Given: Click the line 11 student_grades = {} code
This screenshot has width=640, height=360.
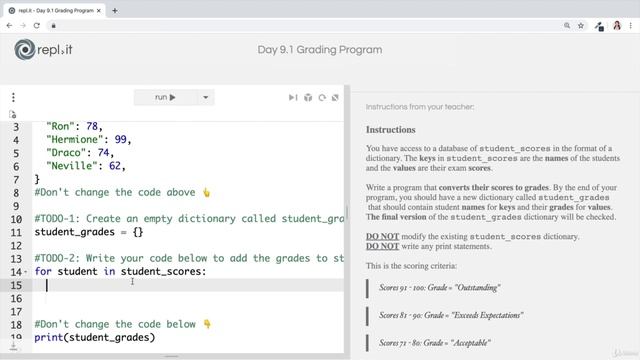Looking at the screenshot, I should point(89,232).
